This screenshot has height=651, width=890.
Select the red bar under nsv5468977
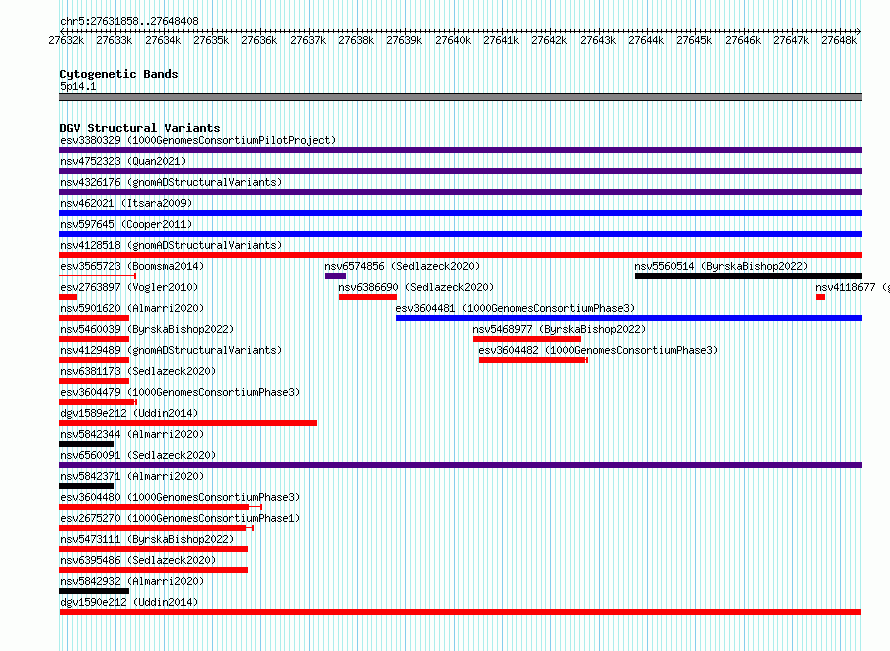tap(527, 339)
